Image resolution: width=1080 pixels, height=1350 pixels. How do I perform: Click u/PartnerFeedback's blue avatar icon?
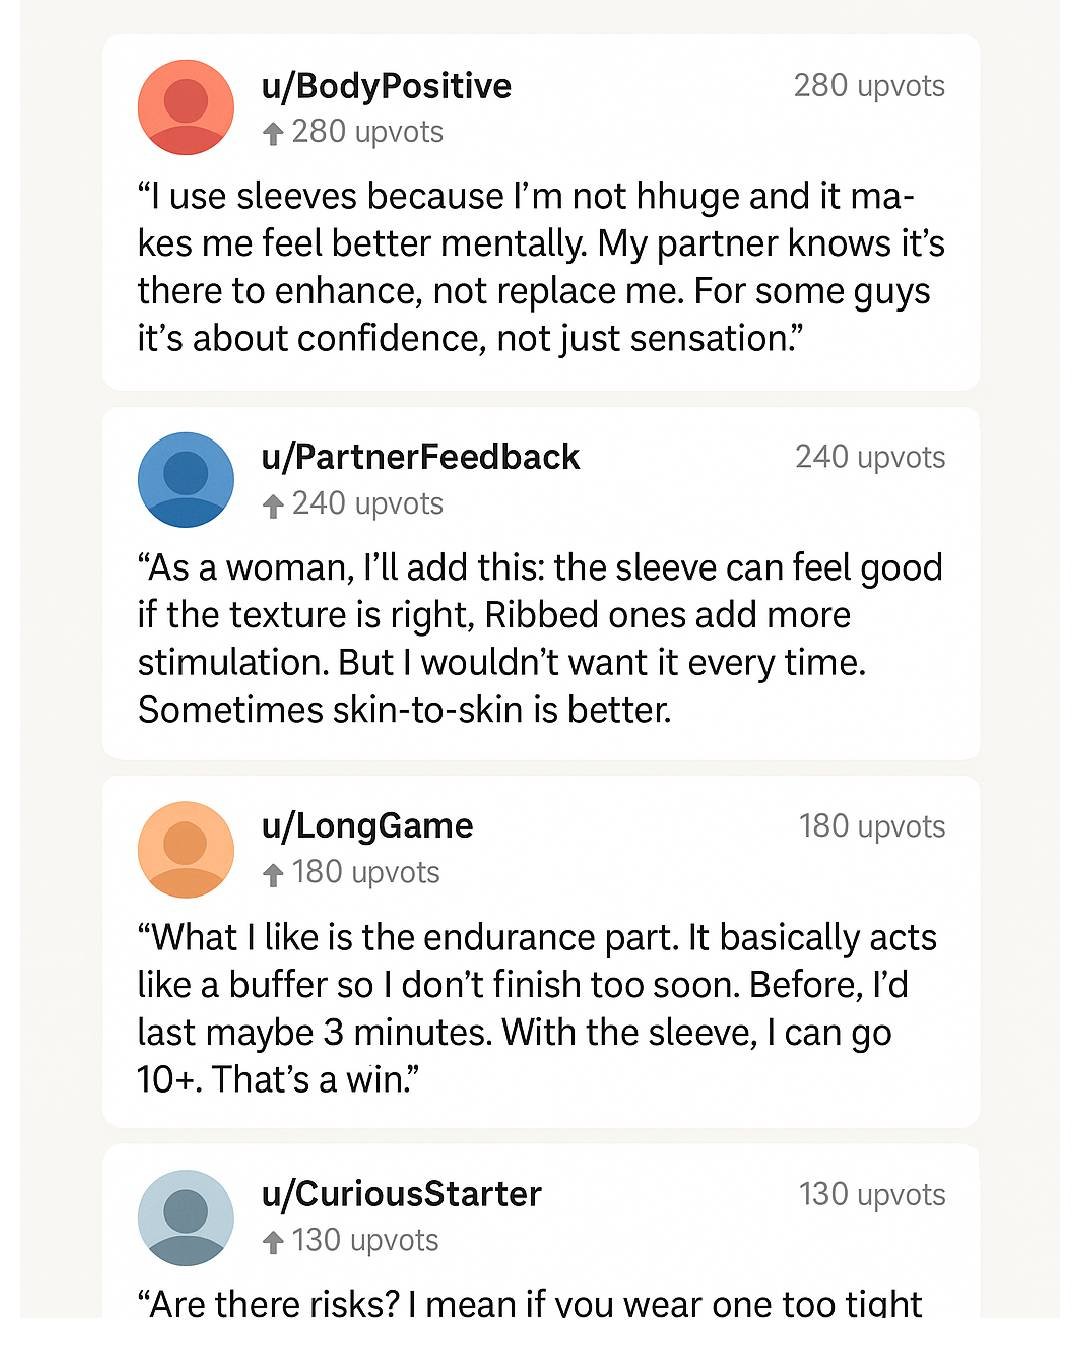pos(185,479)
